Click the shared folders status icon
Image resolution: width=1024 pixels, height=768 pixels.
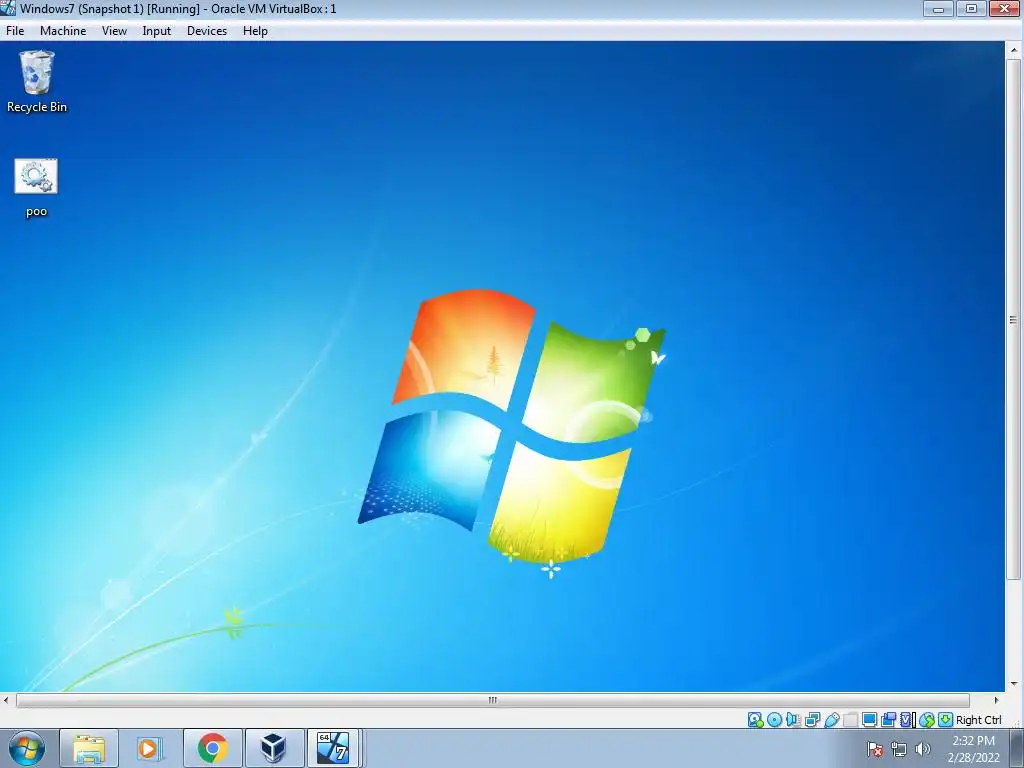tap(850, 720)
